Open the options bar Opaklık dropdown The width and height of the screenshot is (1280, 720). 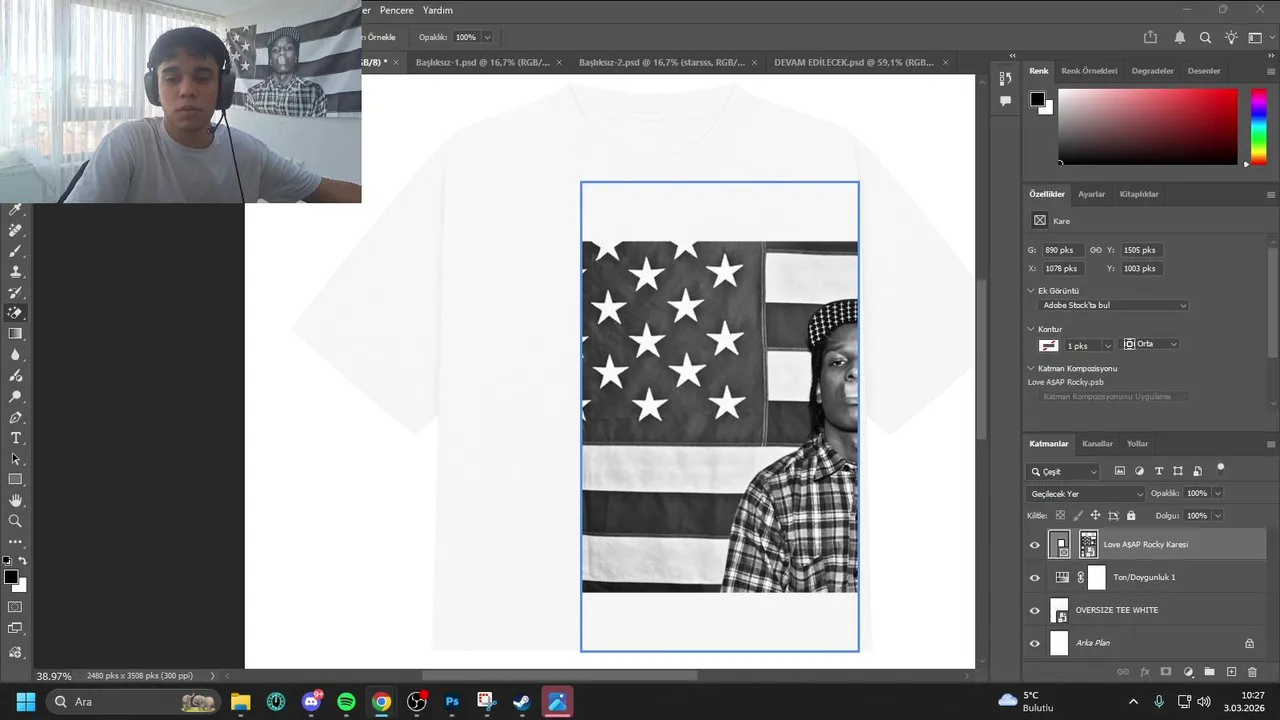click(x=488, y=37)
